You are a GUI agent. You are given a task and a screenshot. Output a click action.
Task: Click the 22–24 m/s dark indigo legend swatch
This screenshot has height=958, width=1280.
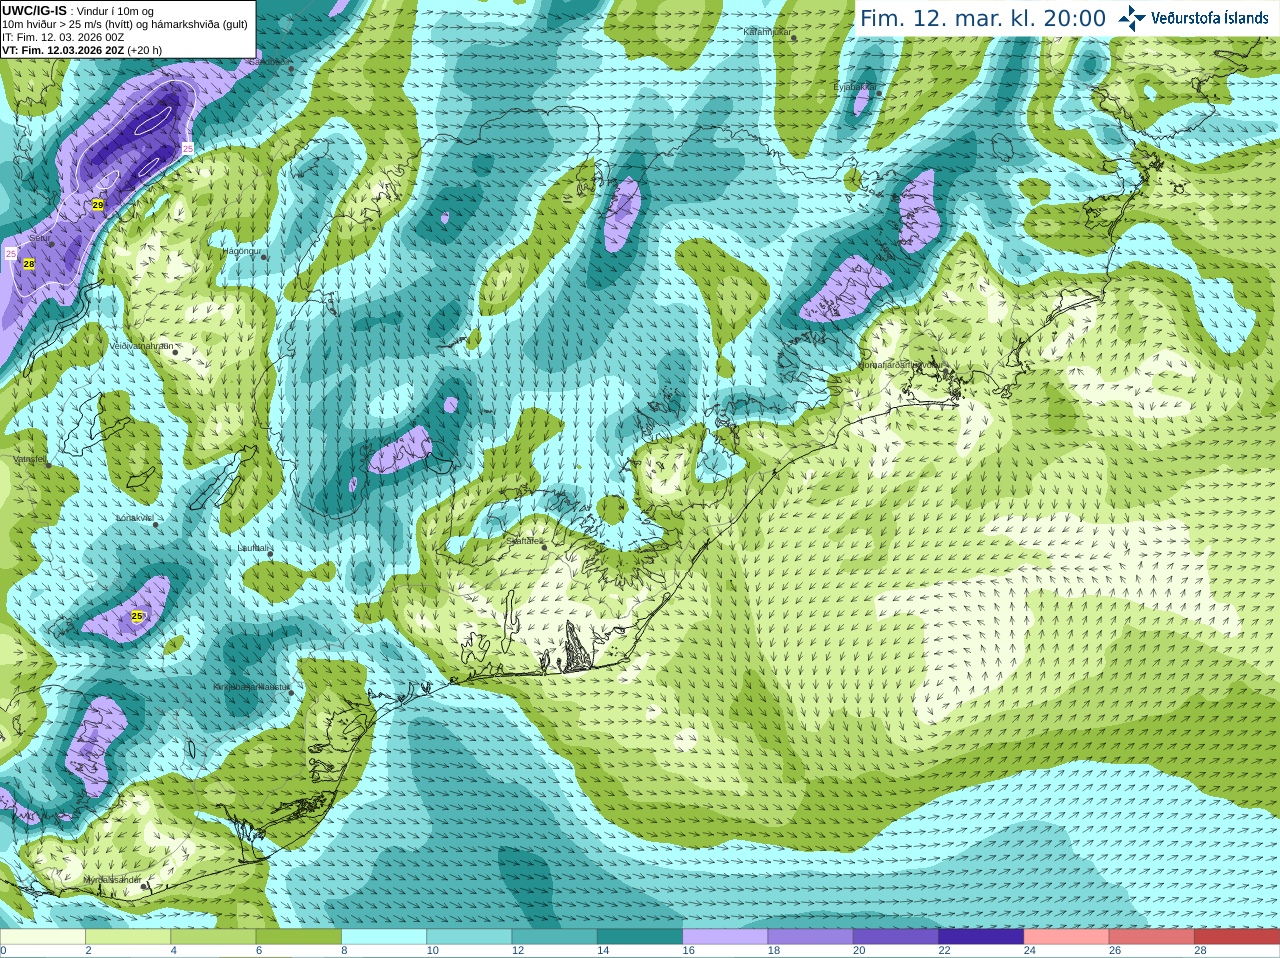[982, 937]
